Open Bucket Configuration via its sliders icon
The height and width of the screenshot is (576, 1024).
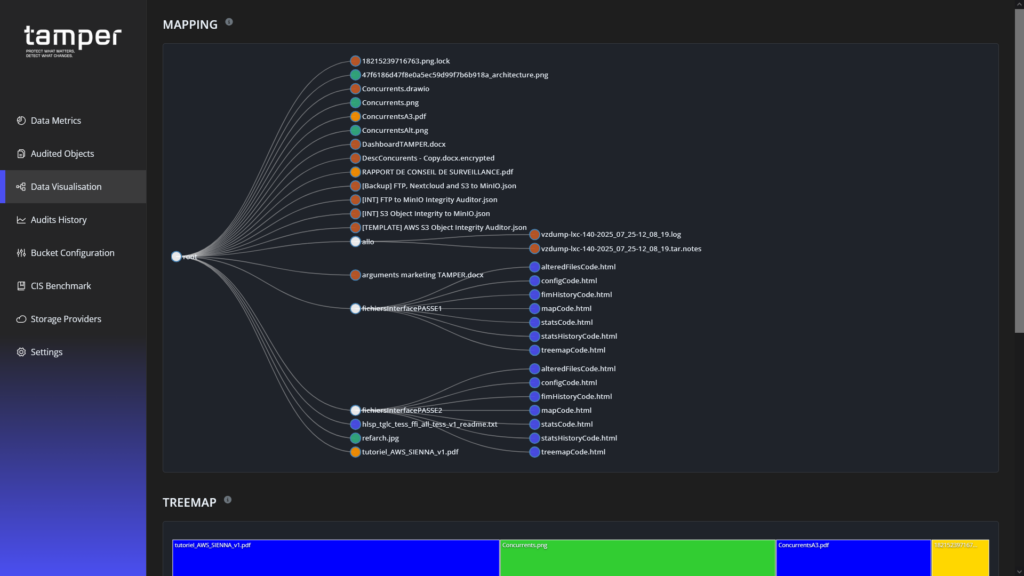[21, 252]
